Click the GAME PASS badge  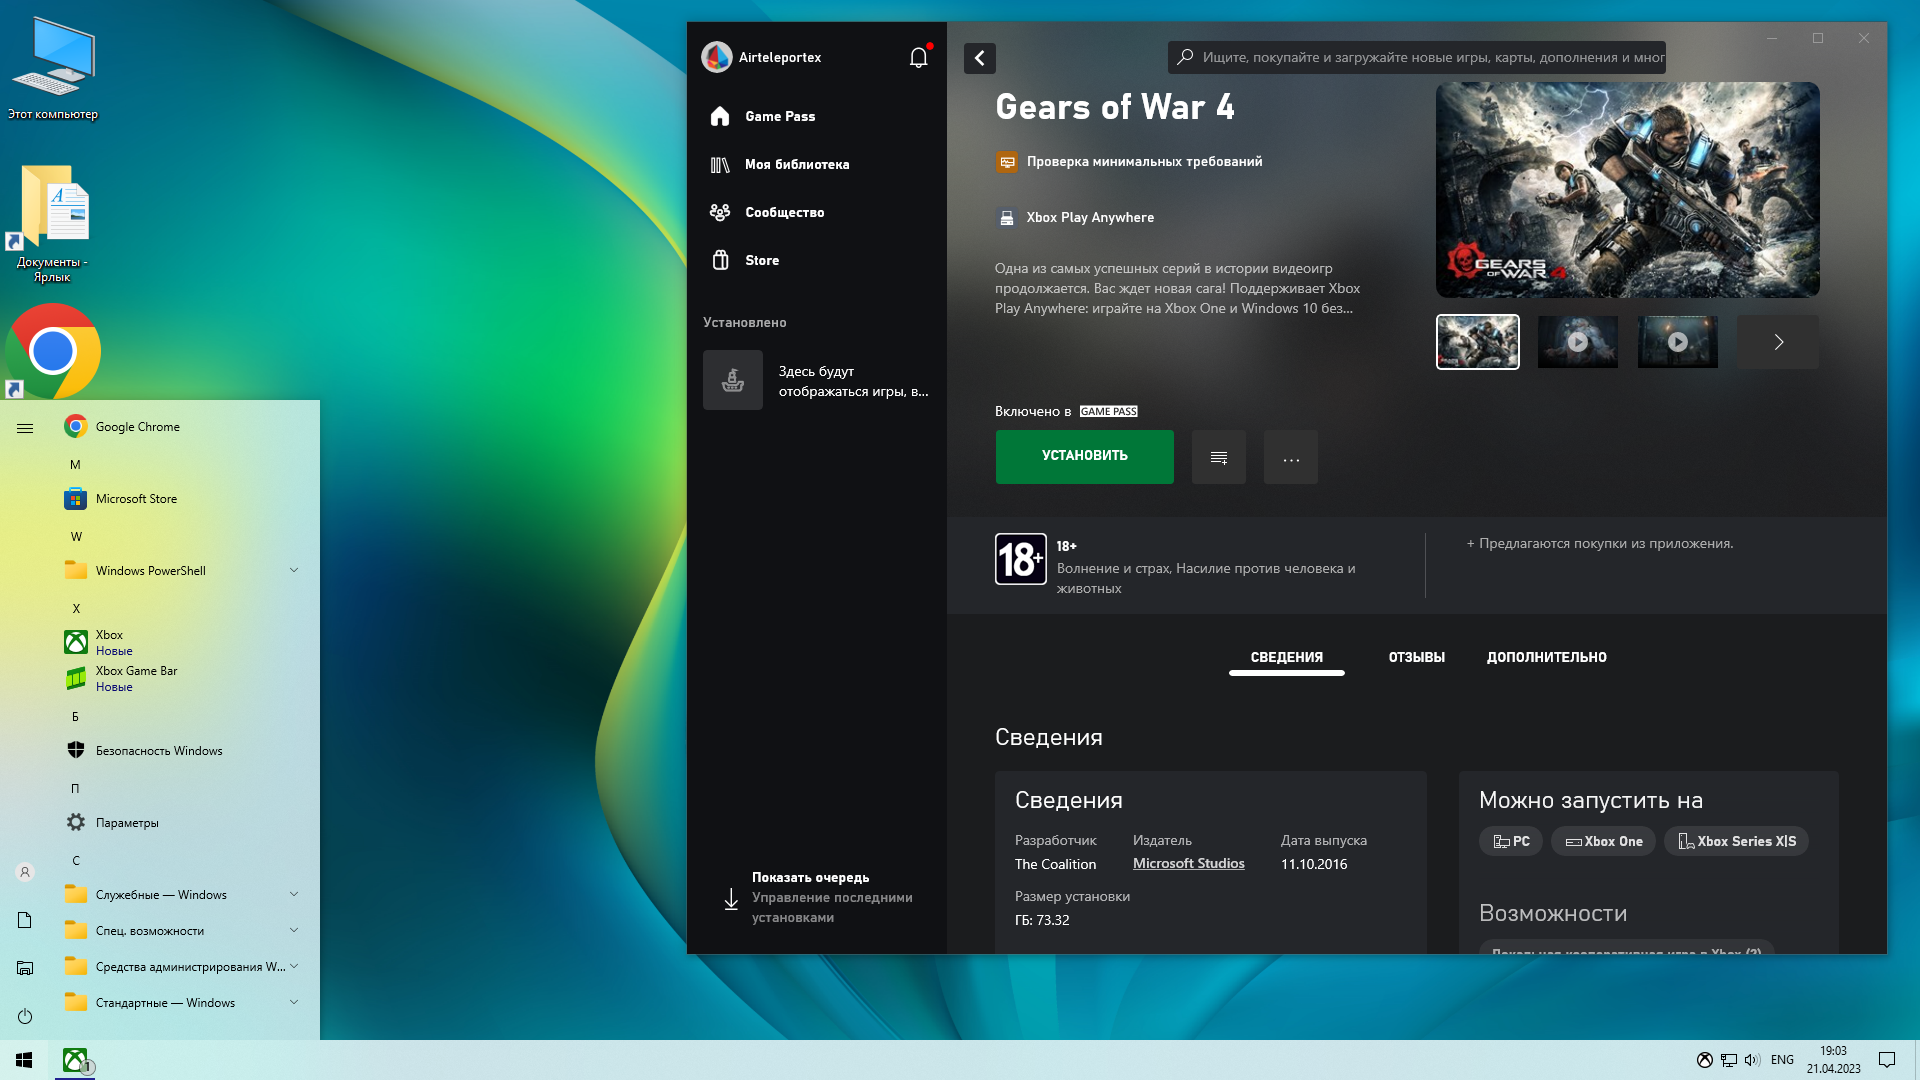point(1108,411)
